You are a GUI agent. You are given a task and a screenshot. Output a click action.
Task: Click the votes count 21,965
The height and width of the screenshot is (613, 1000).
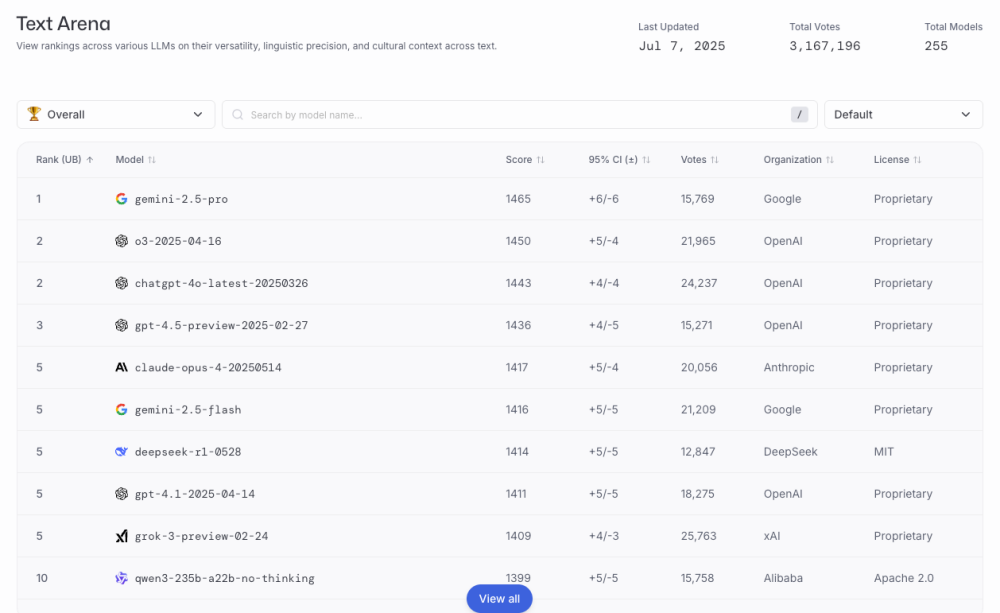click(698, 241)
